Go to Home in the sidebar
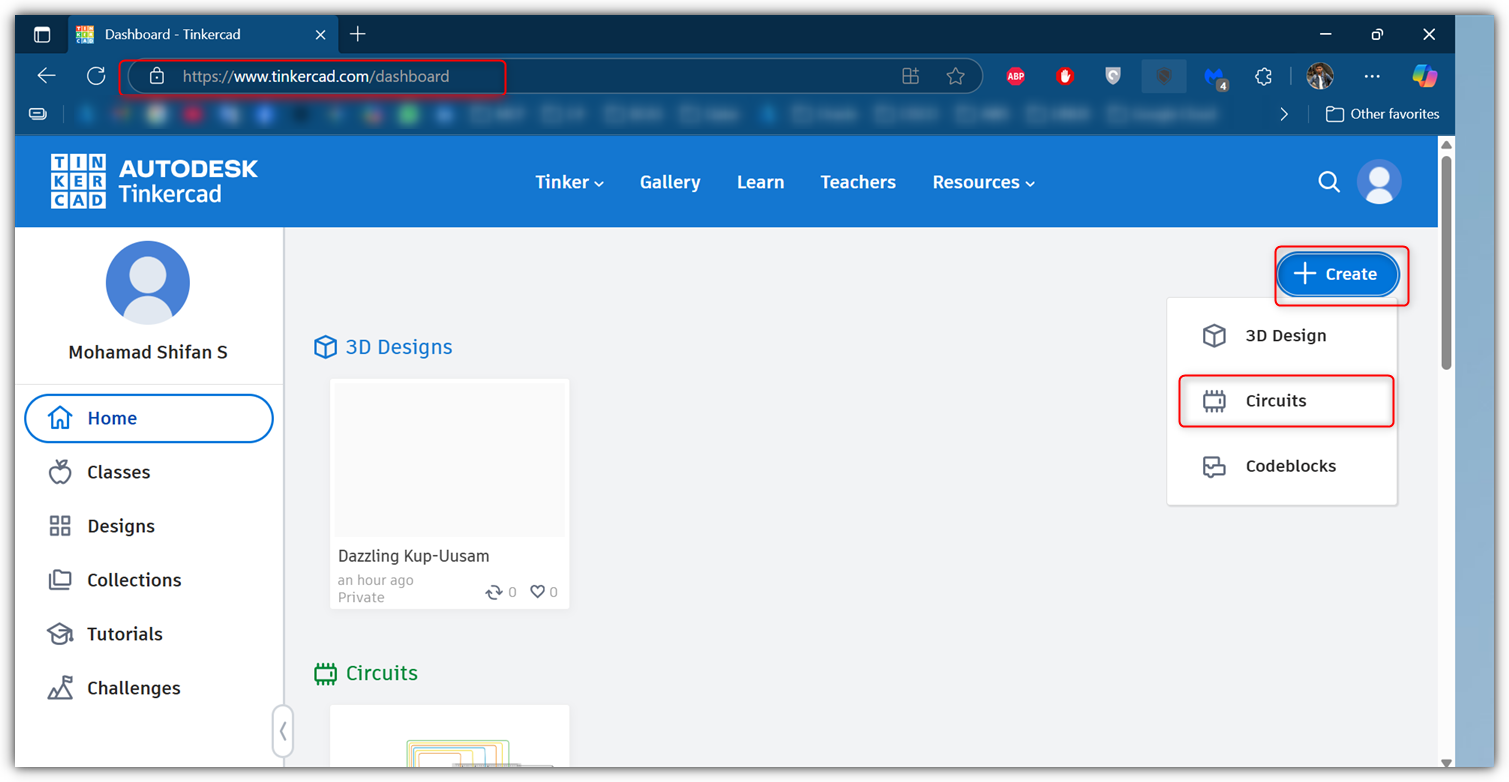 pyautogui.click(x=149, y=418)
